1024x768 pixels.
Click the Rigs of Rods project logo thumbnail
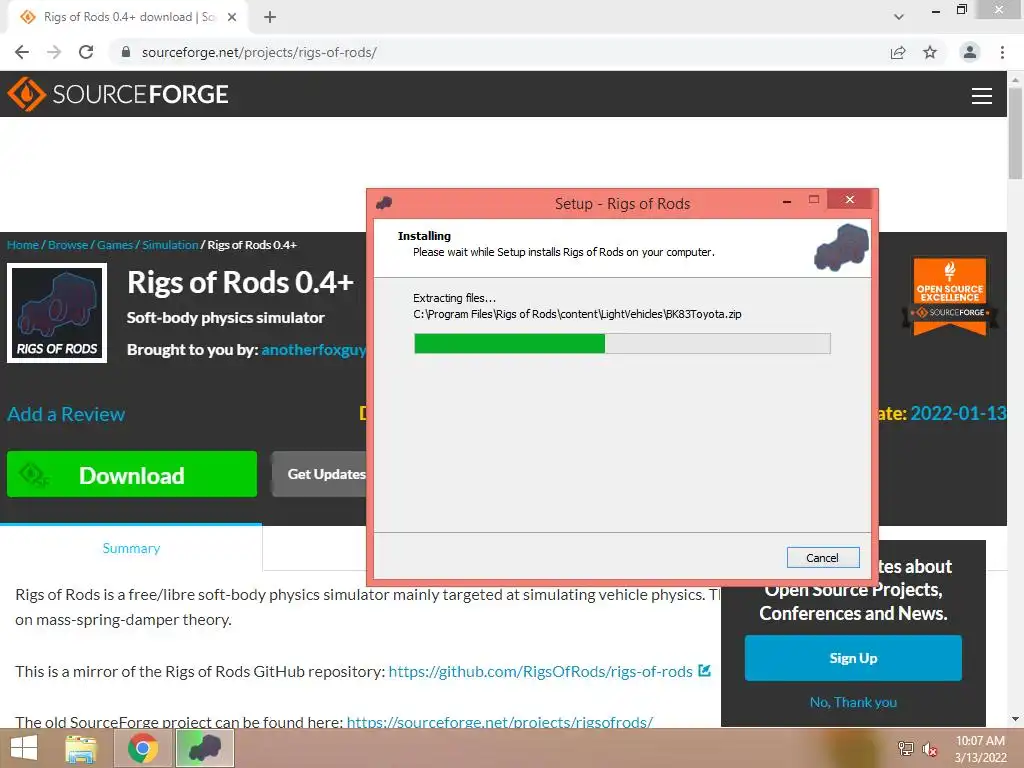pyautogui.click(x=57, y=312)
